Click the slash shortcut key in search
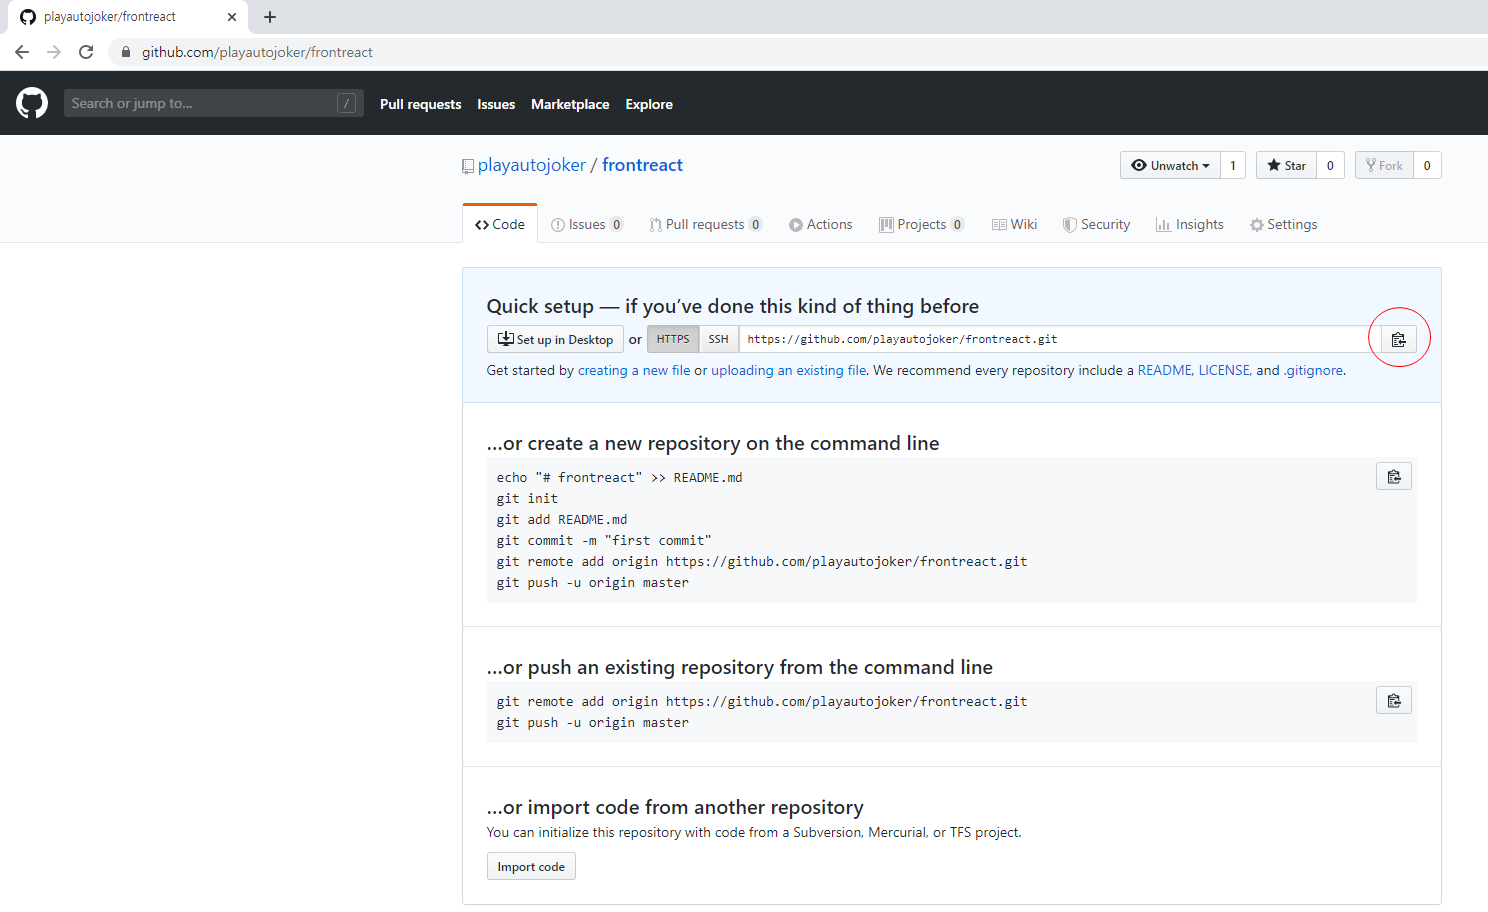 (x=346, y=103)
